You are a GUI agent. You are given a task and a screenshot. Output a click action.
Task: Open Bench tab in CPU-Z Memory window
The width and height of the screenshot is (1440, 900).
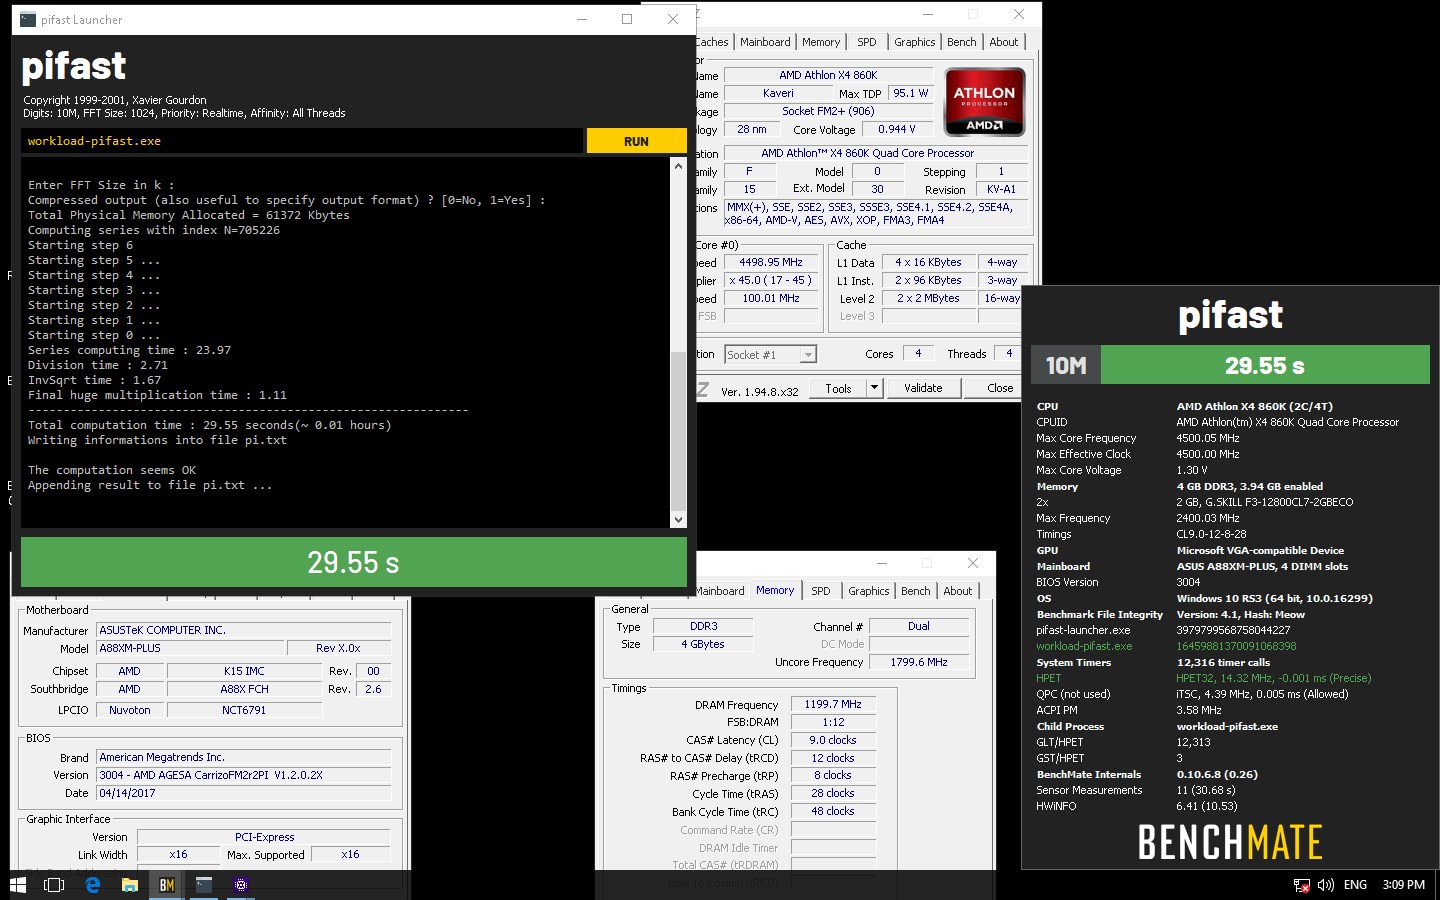point(916,591)
